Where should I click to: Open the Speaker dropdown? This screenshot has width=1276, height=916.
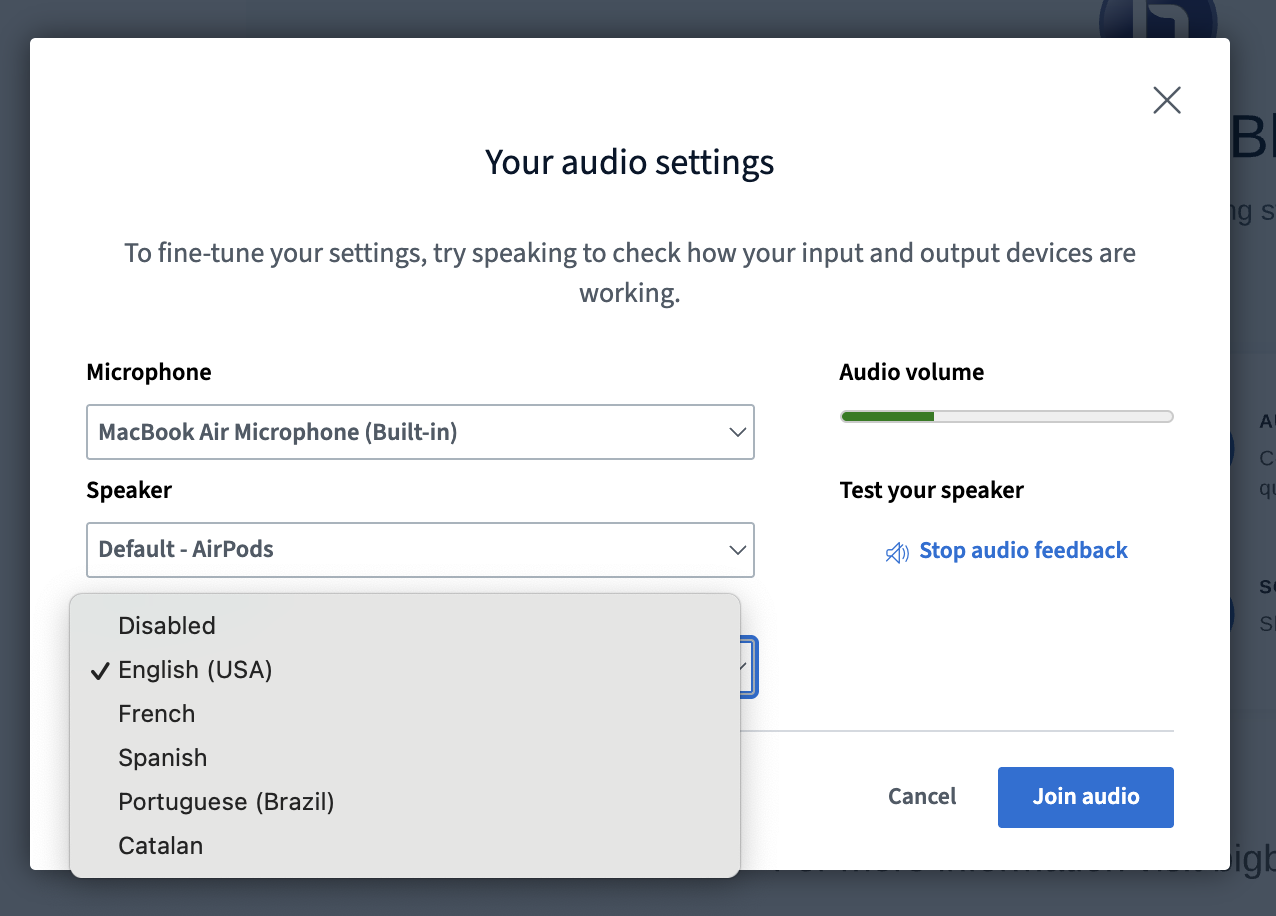click(420, 550)
